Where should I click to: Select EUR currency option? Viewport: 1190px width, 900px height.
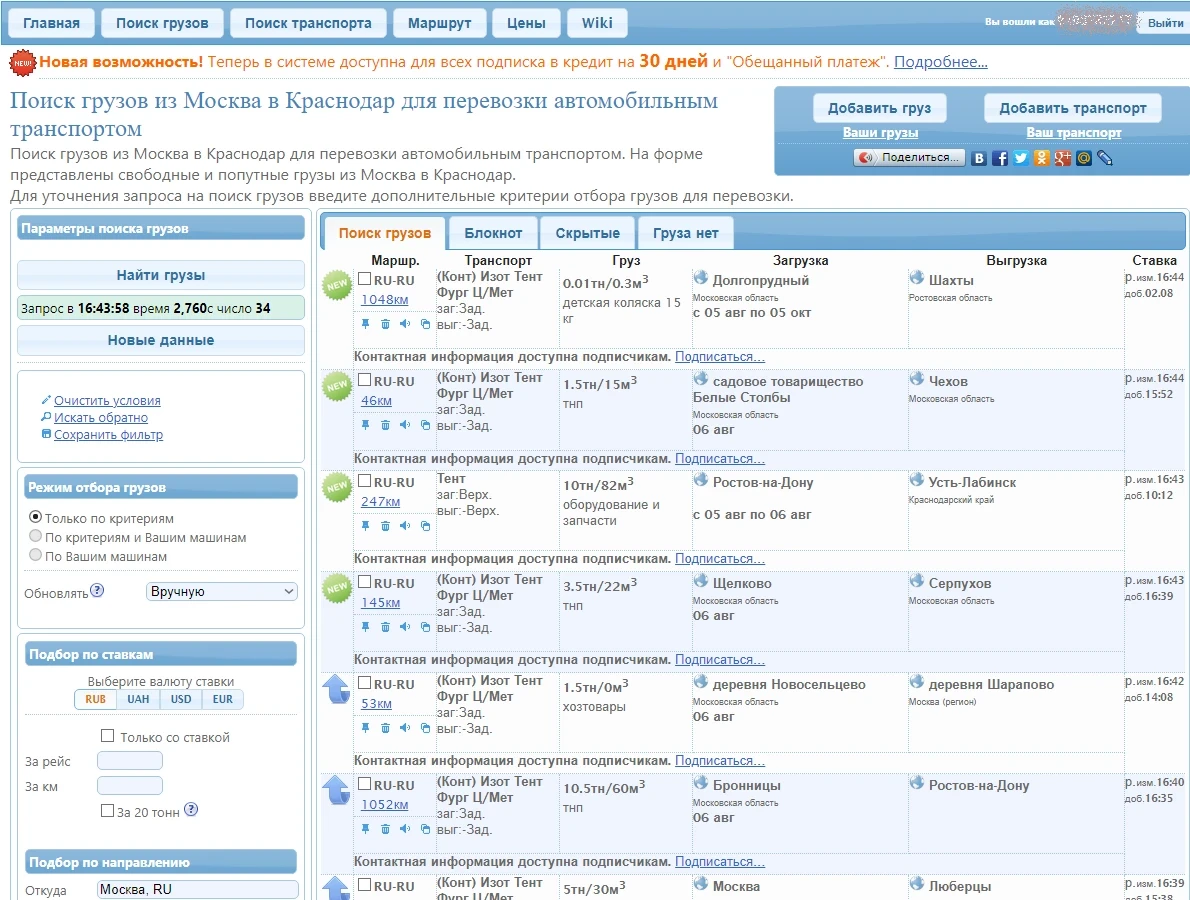click(222, 699)
